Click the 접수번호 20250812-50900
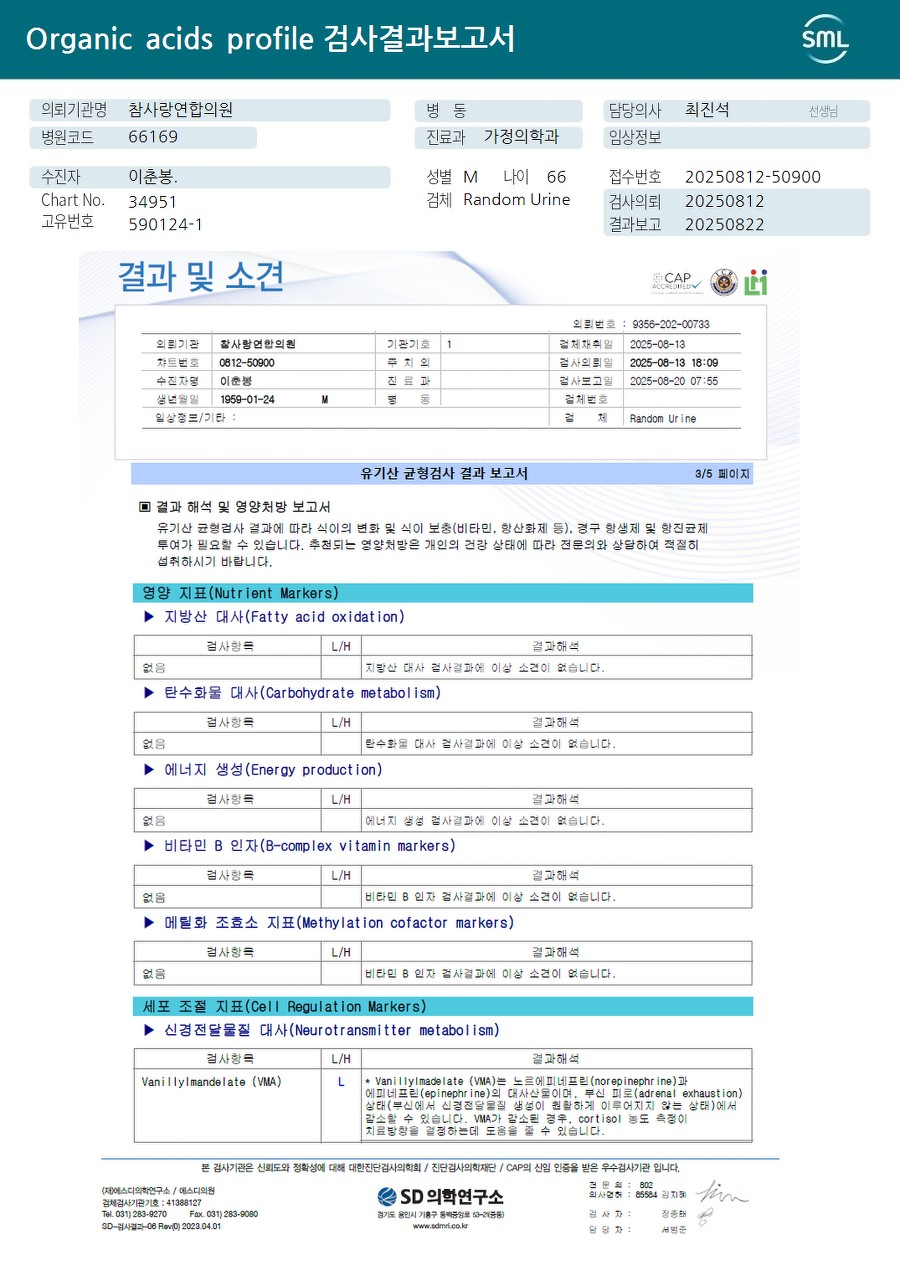This screenshot has height=1271, width=900. (753, 177)
